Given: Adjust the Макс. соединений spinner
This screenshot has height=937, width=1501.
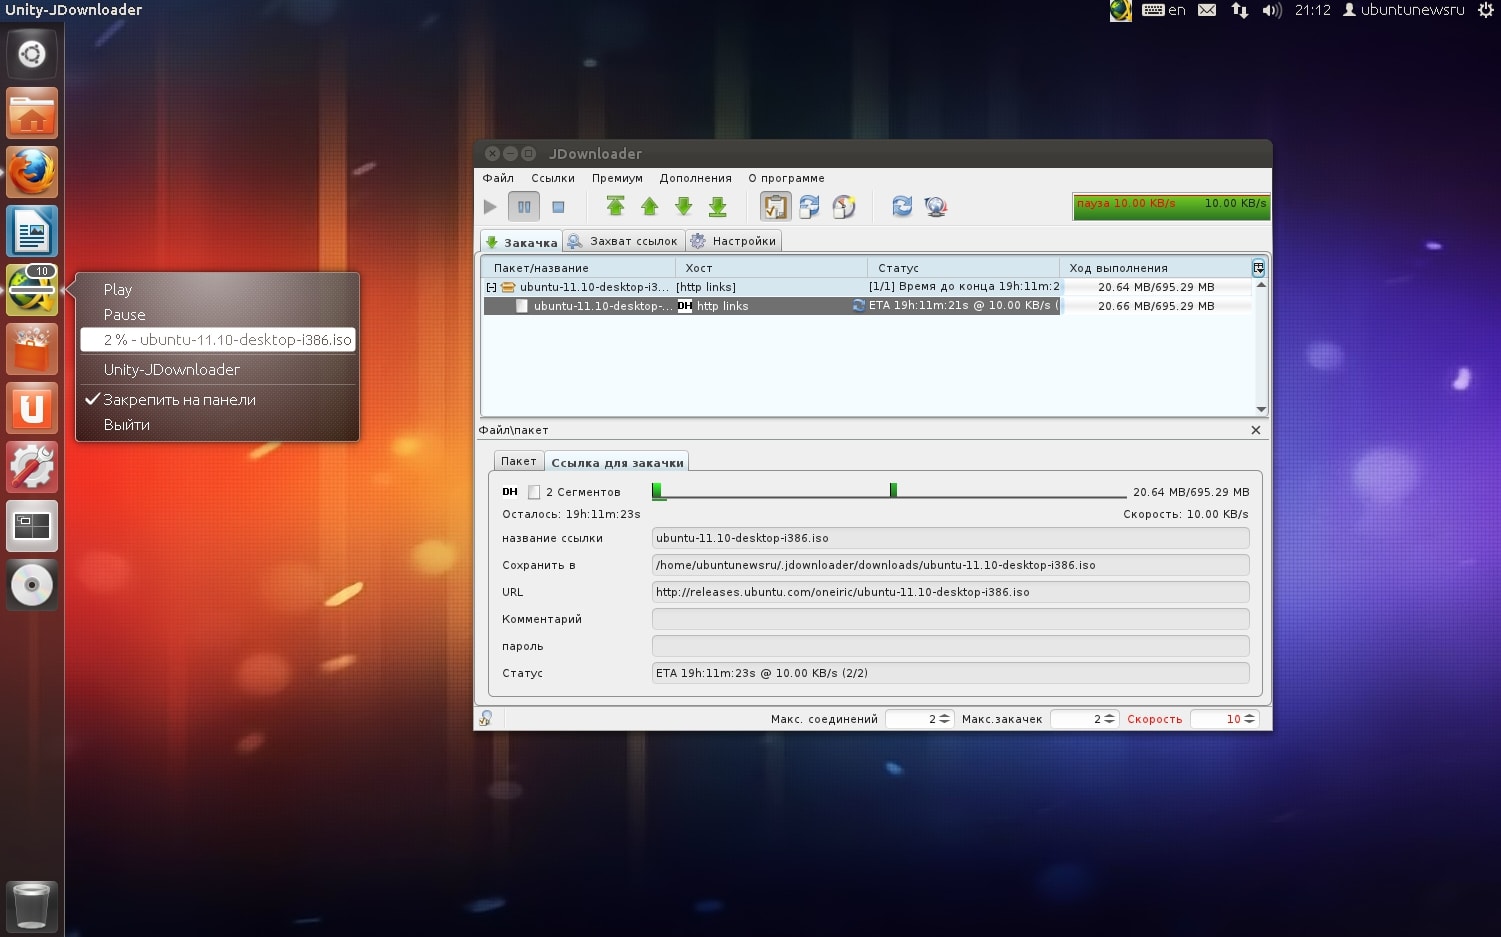Looking at the screenshot, I should (x=920, y=719).
